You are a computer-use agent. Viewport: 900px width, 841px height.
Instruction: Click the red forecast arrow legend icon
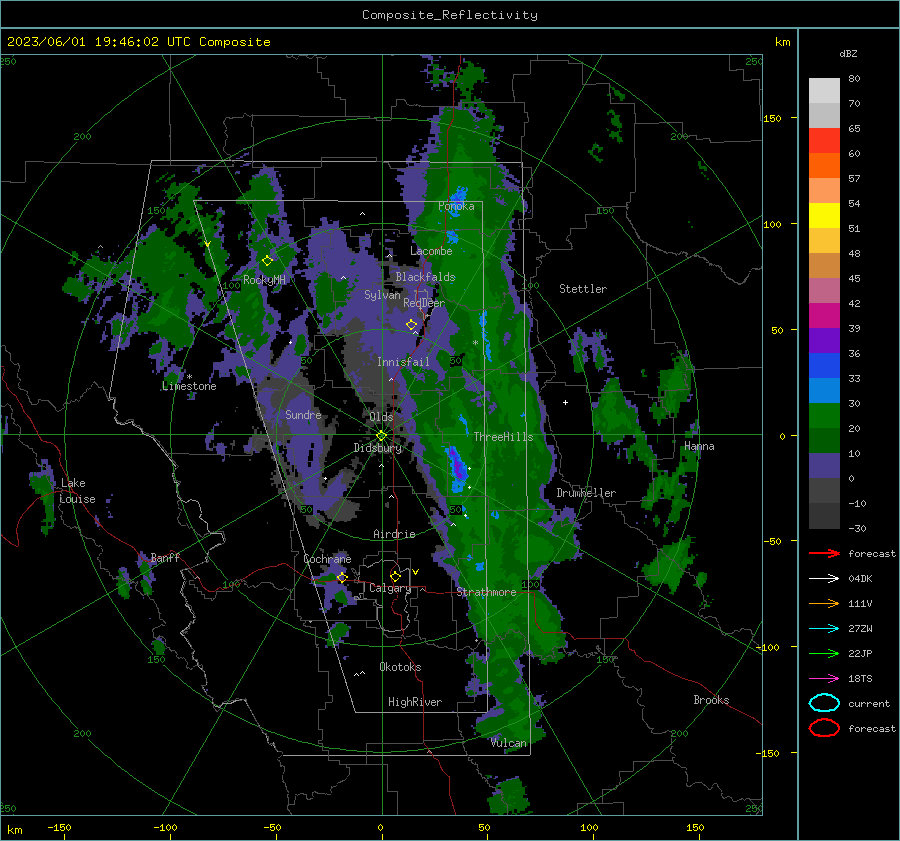coord(824,553)
